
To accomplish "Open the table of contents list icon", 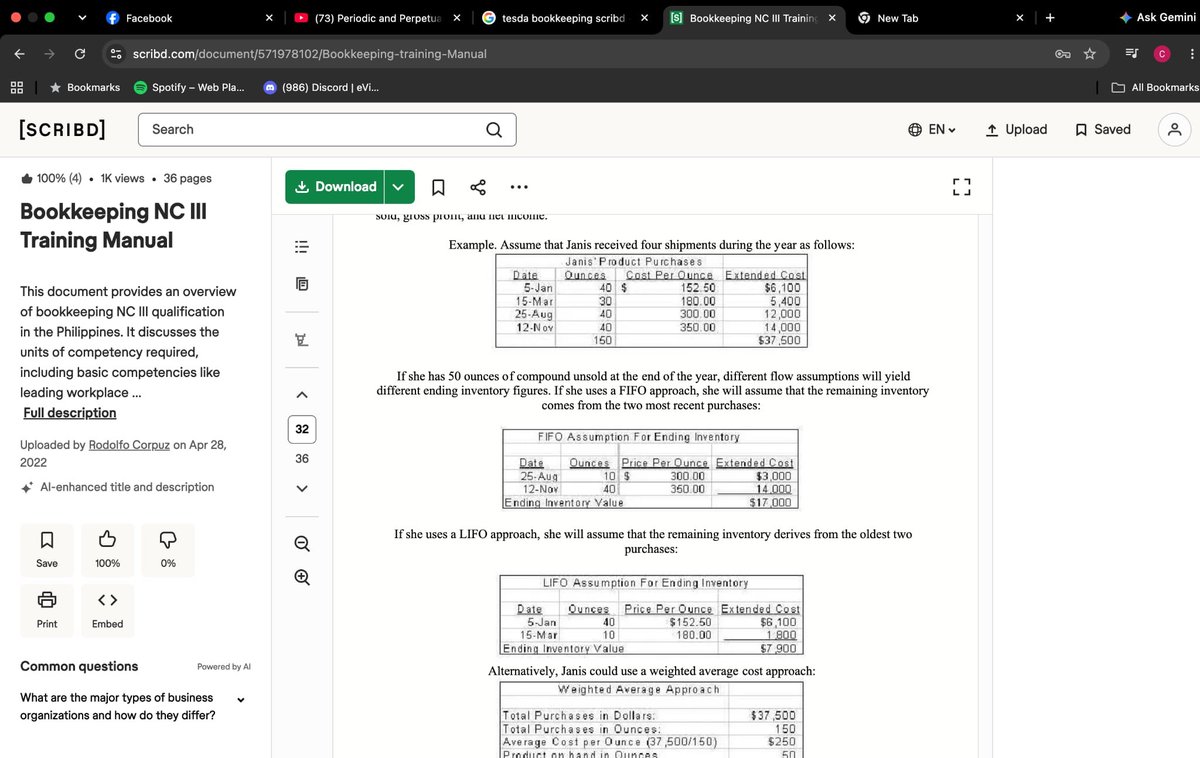I will click(x=302, y=245).
